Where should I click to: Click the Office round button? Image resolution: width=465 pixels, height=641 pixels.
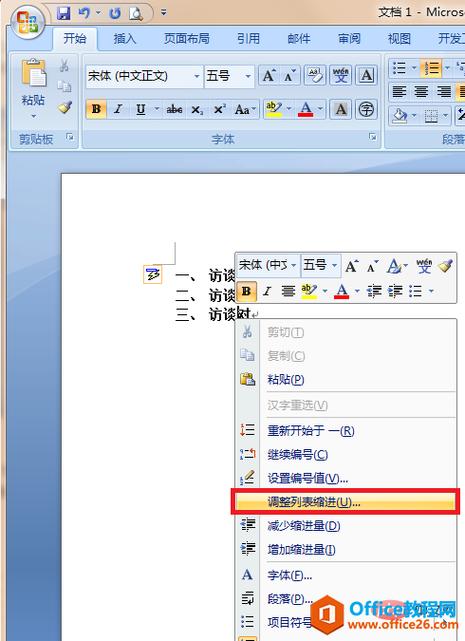28,22
